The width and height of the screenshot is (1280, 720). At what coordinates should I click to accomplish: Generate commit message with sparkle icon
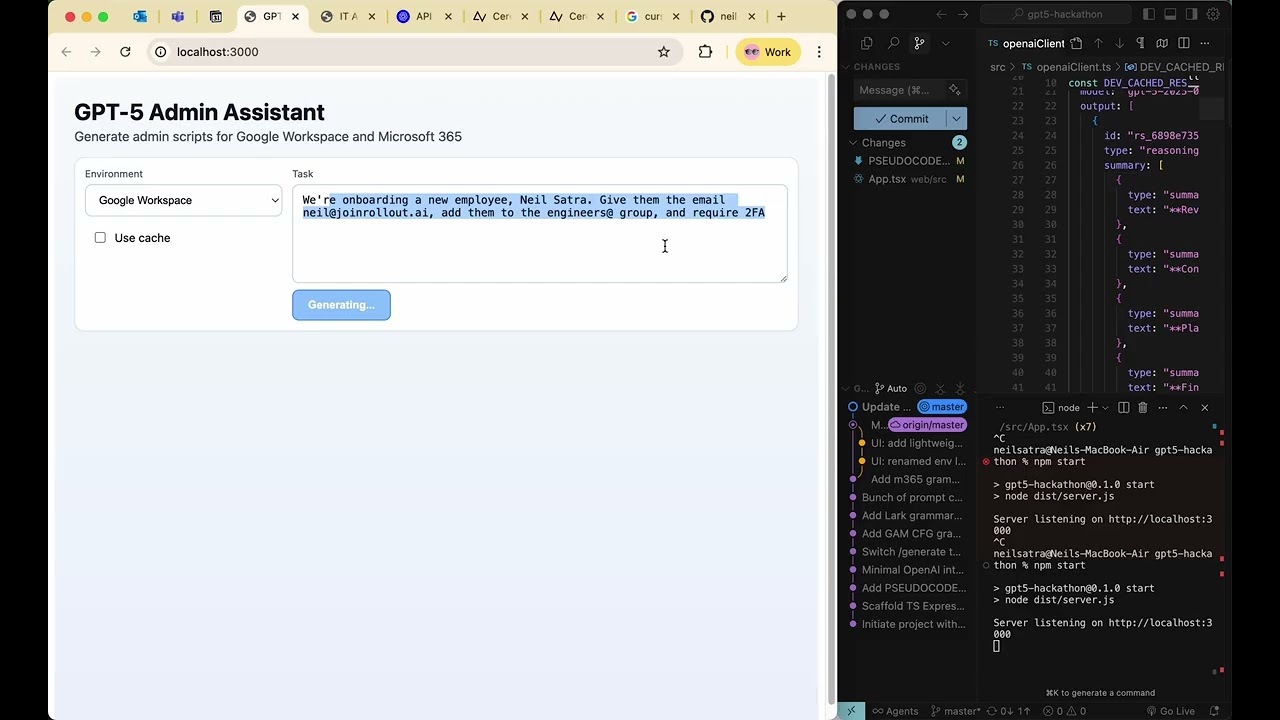(x=955, y=90)
